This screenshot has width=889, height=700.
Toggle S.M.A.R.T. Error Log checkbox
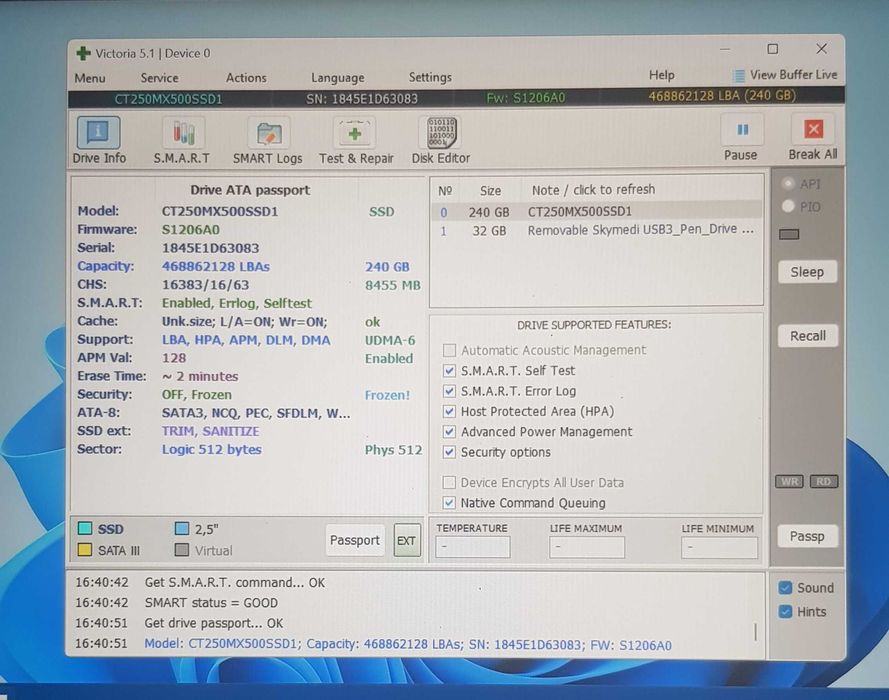(x=449, y=391)
